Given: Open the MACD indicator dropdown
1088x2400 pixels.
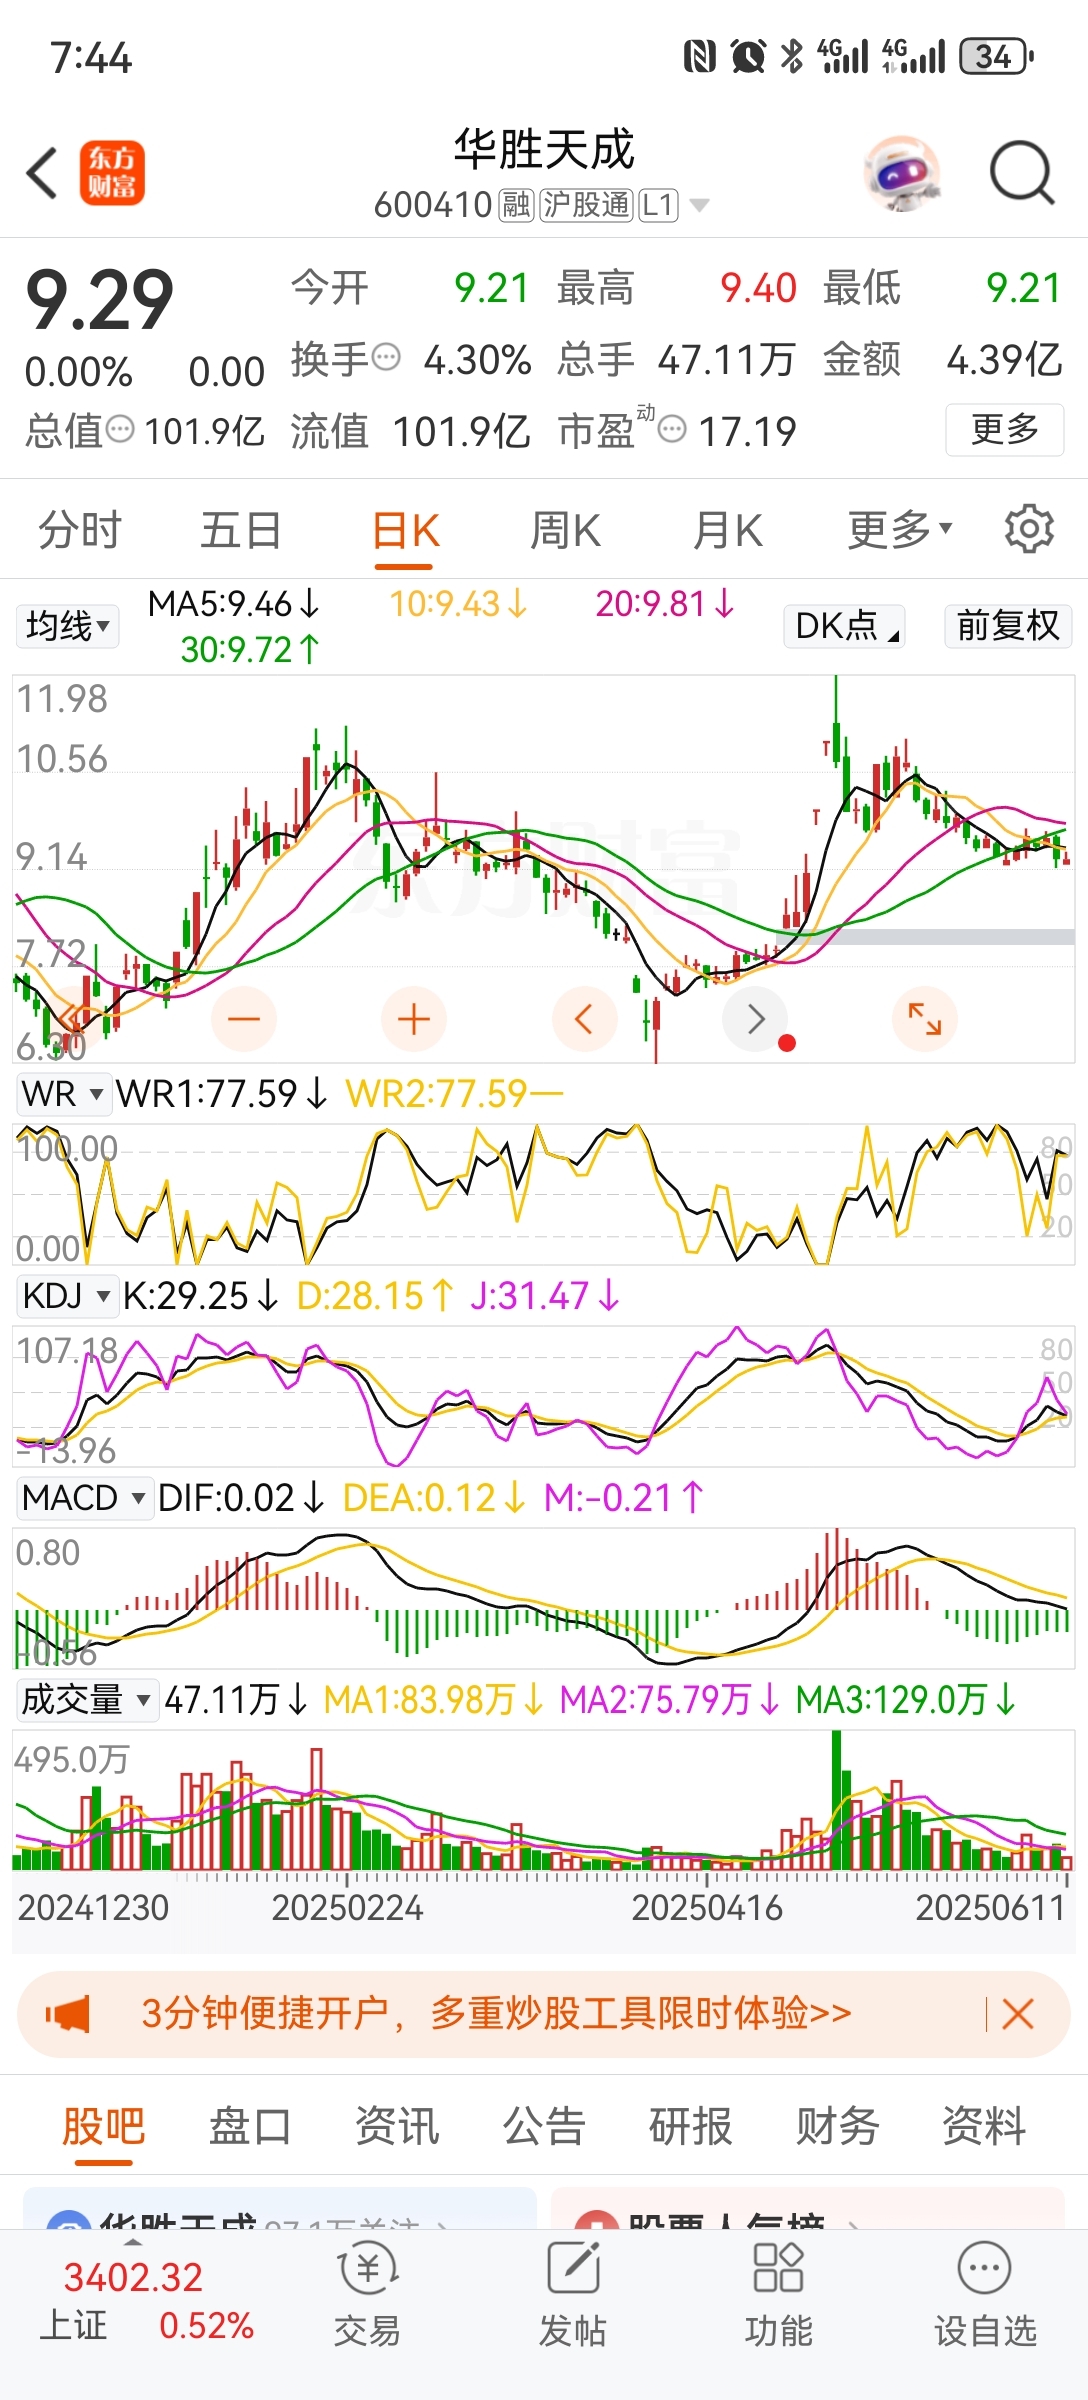Looking at the screenshot, I should click(x=84, y=1498).
